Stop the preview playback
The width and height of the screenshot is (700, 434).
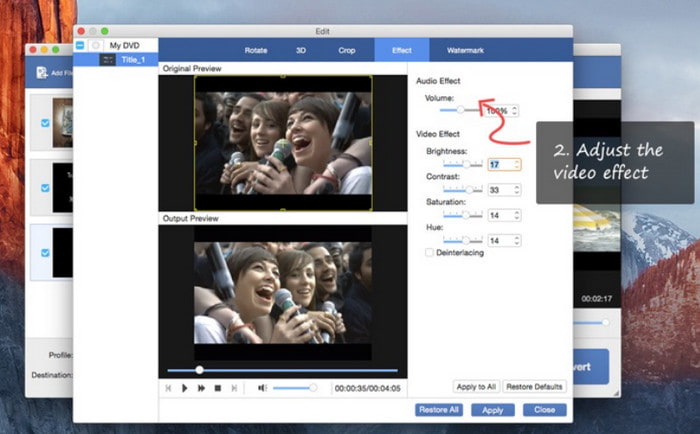coord(218,388)
